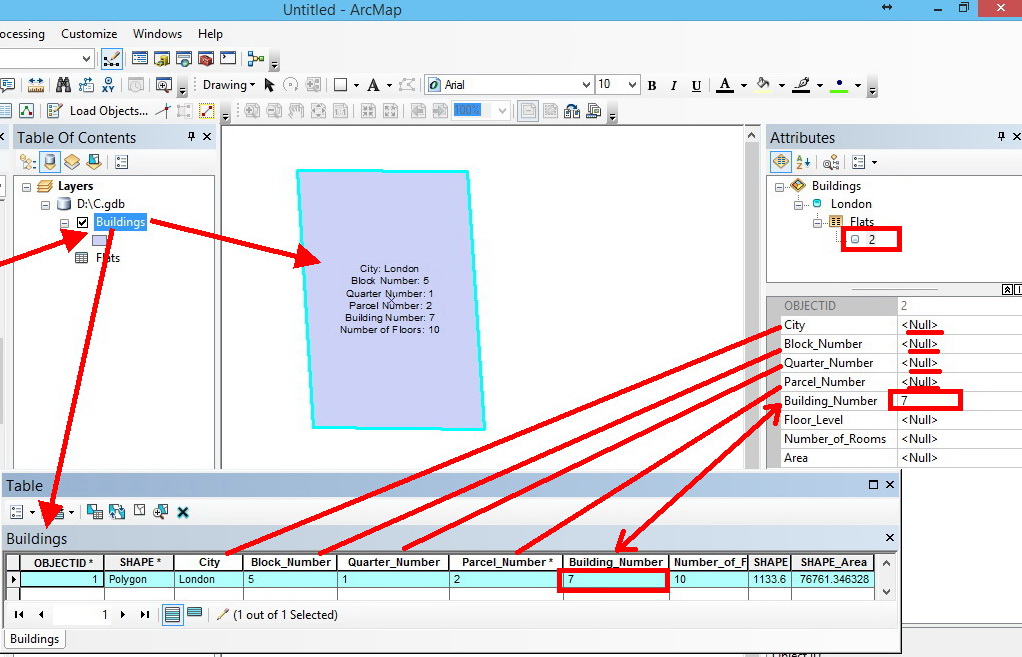Click Delete Selected X icon in table
The image size is (1022, 657).
click(183, 512)
